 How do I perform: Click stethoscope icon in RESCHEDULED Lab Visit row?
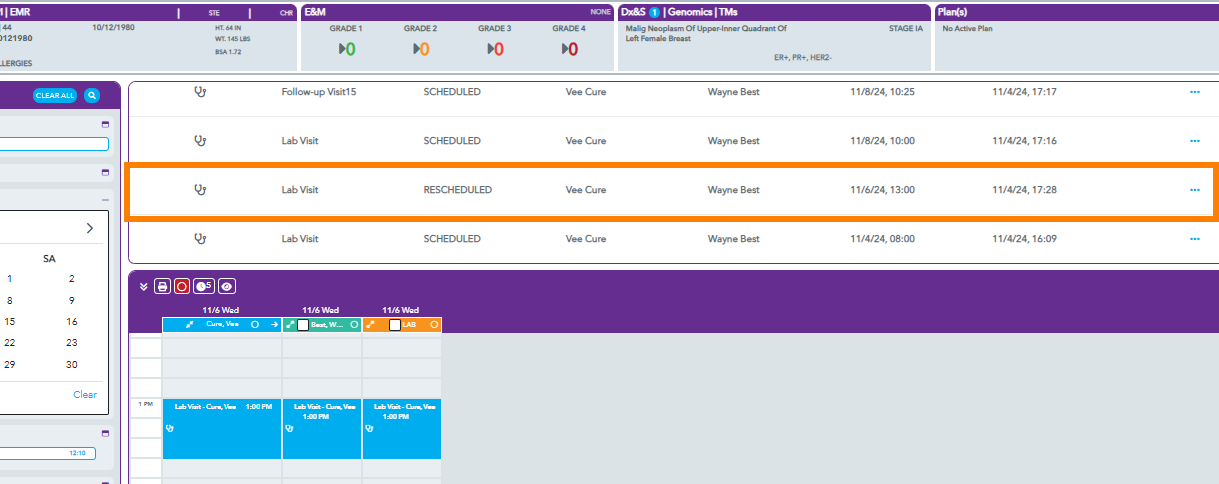[200, 189]
